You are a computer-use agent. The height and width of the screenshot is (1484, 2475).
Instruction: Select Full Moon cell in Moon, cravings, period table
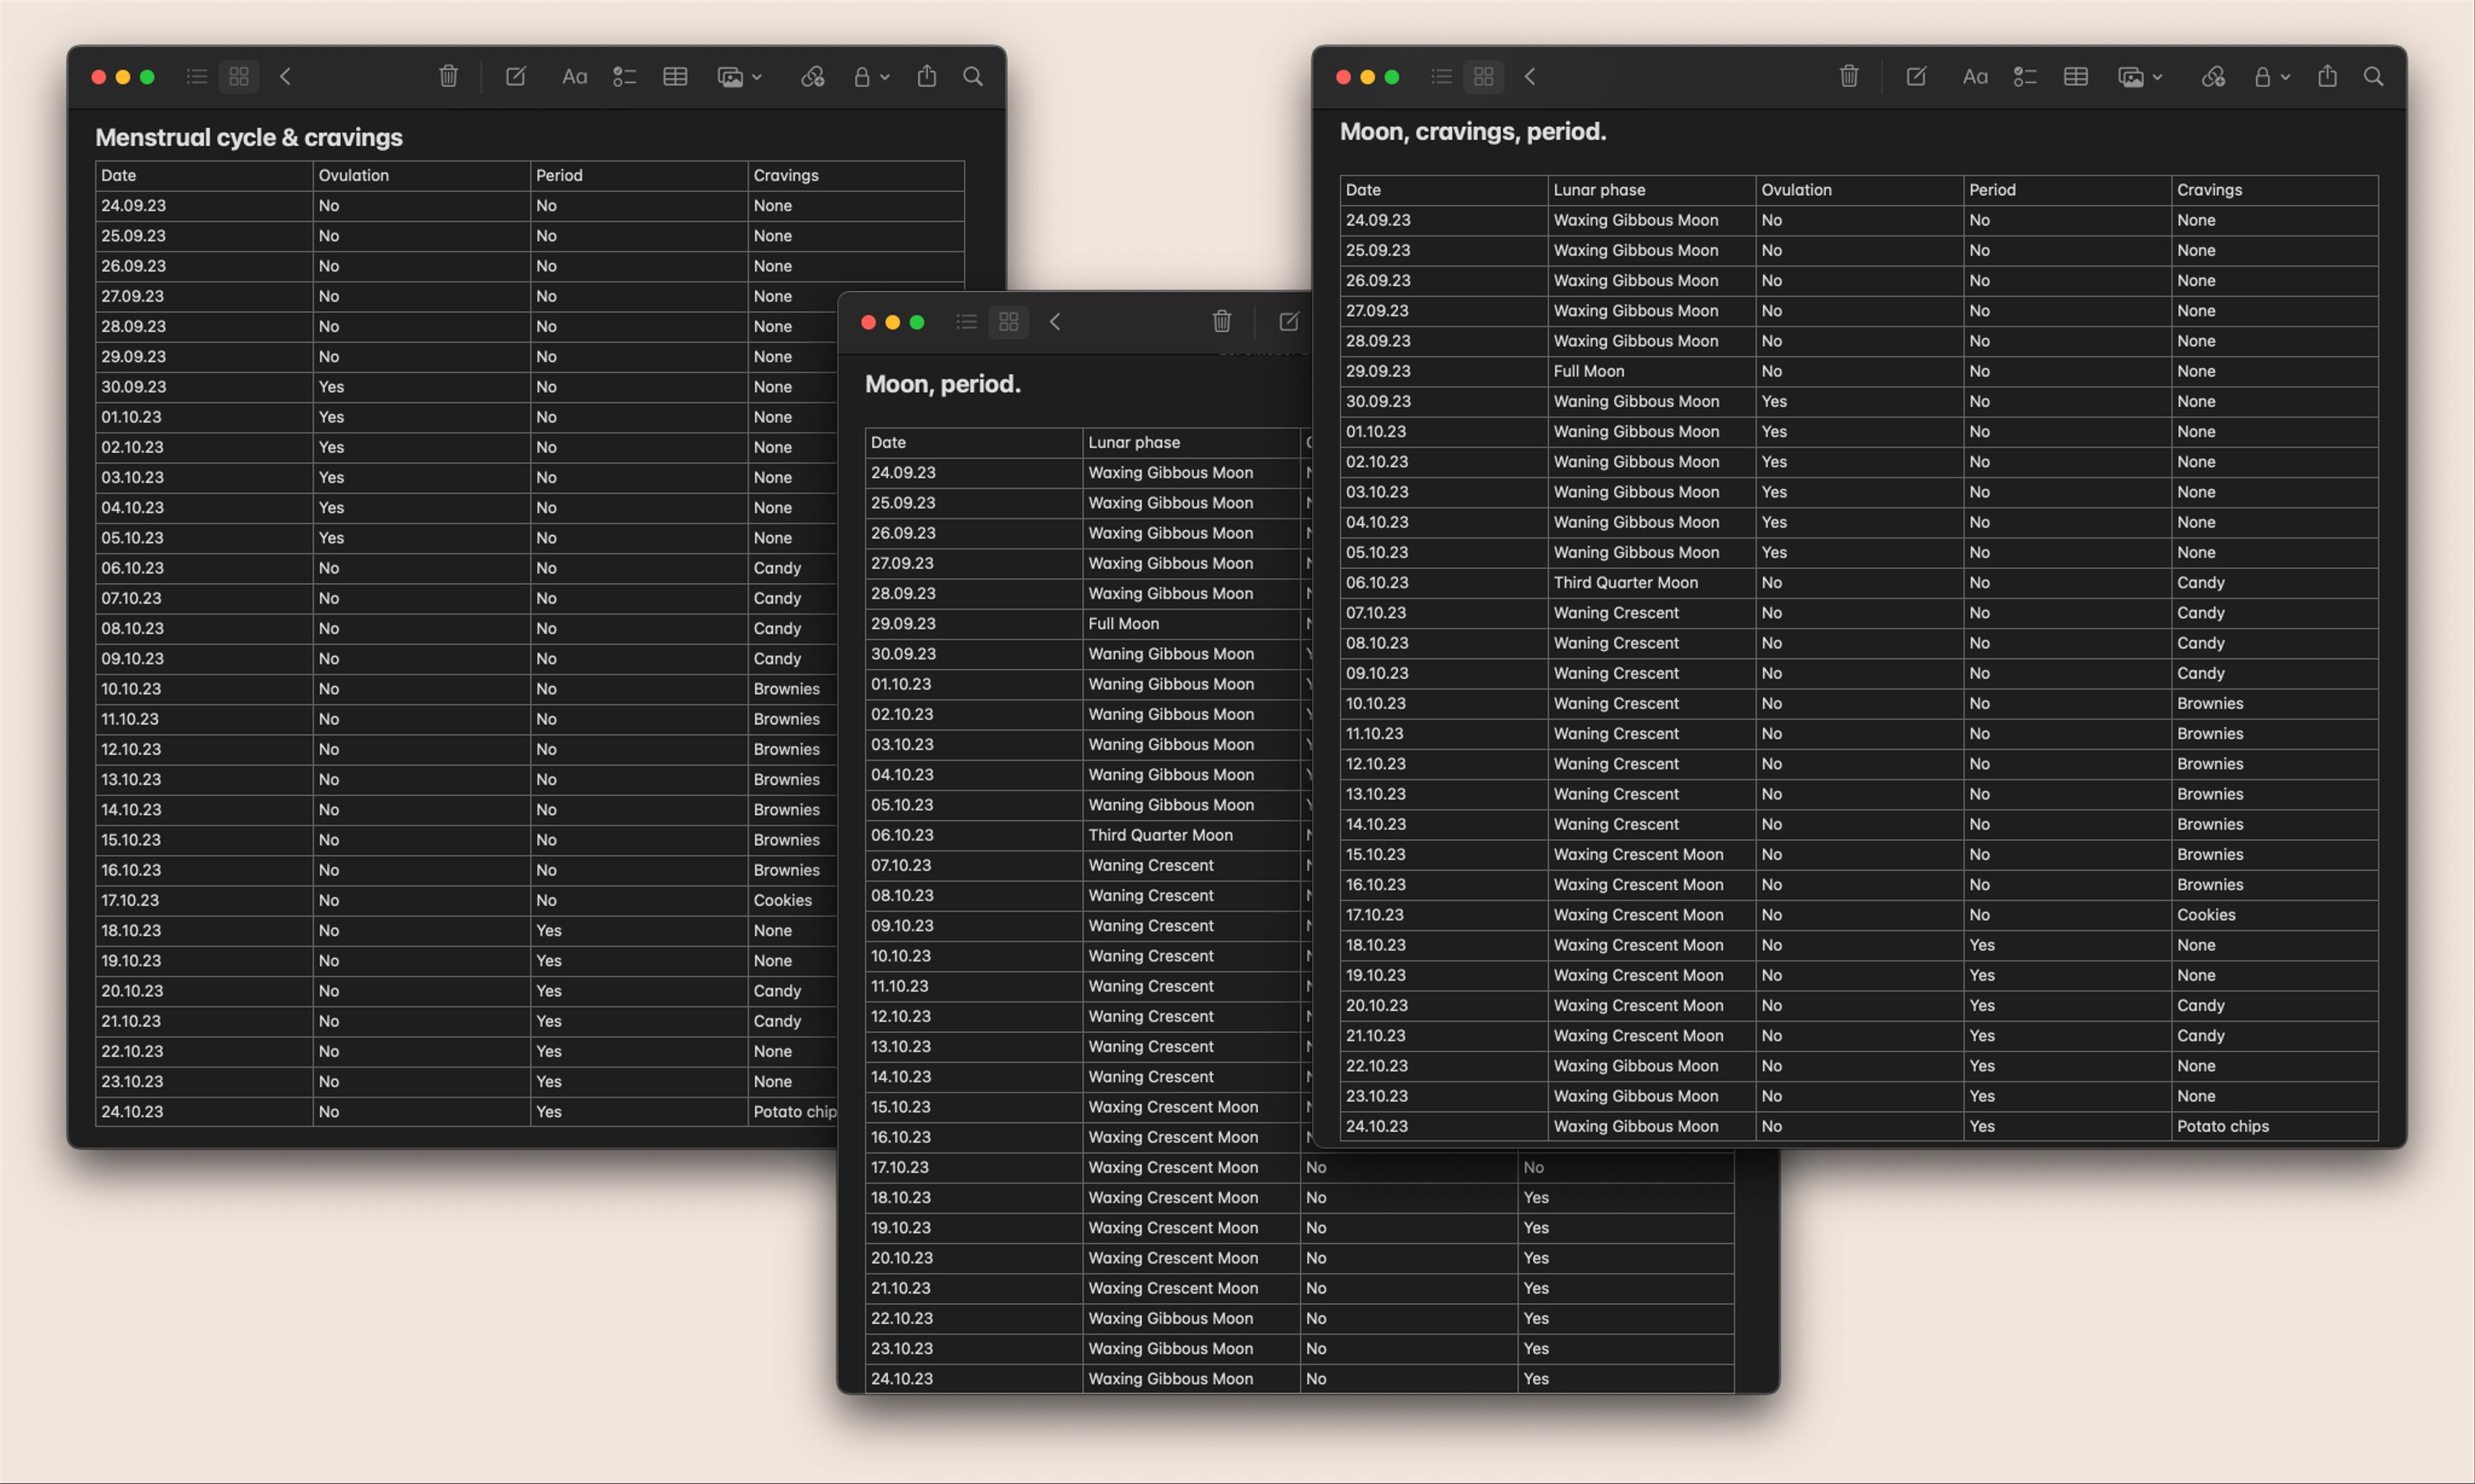click(1653, 371)
